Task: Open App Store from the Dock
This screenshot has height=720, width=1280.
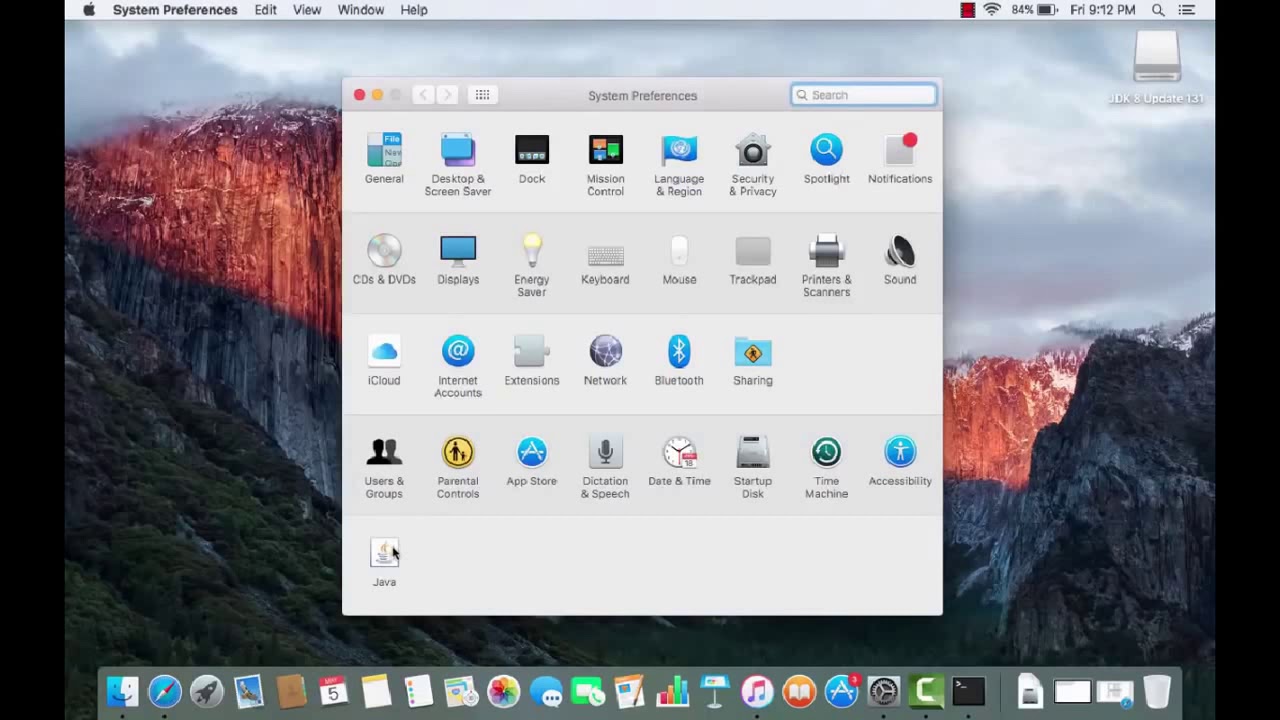Action: point(842,691)
